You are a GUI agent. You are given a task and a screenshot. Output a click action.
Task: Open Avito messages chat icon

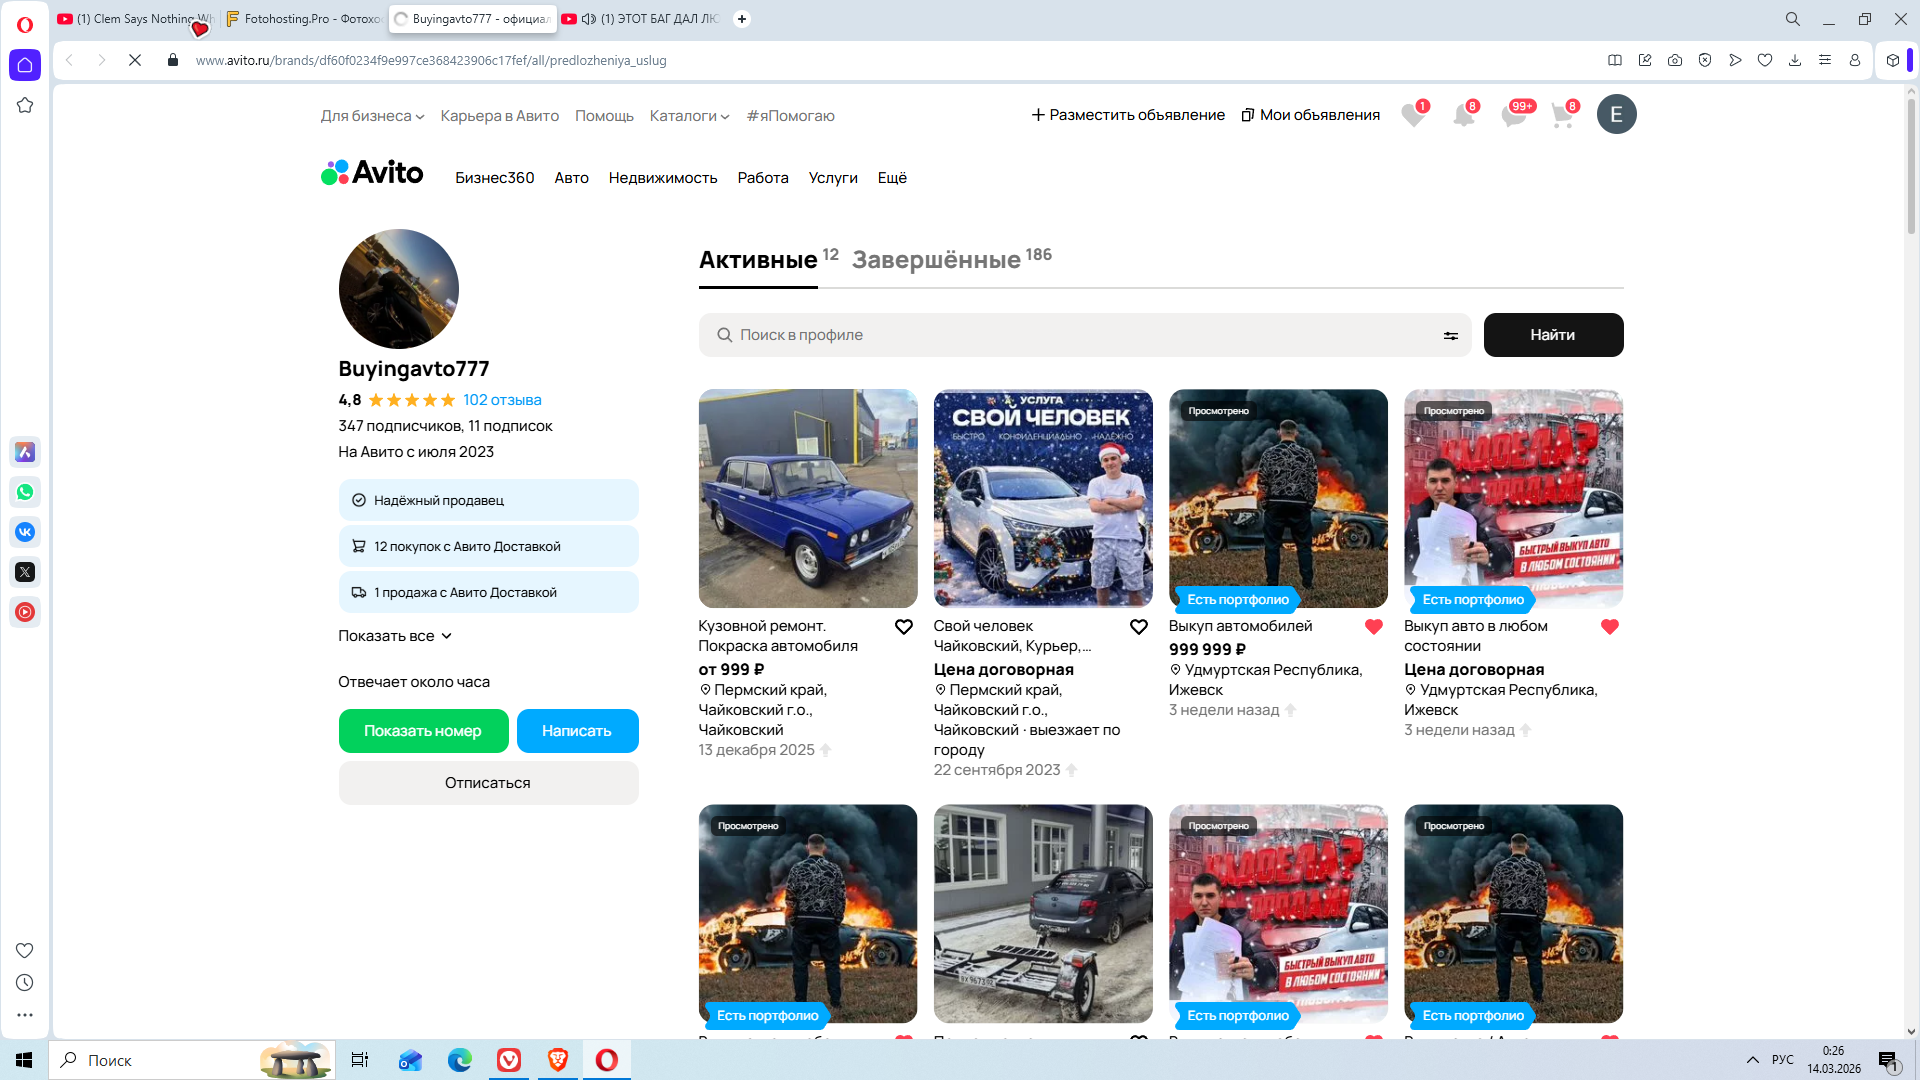pyautogui.click(x=1513, y=115)
